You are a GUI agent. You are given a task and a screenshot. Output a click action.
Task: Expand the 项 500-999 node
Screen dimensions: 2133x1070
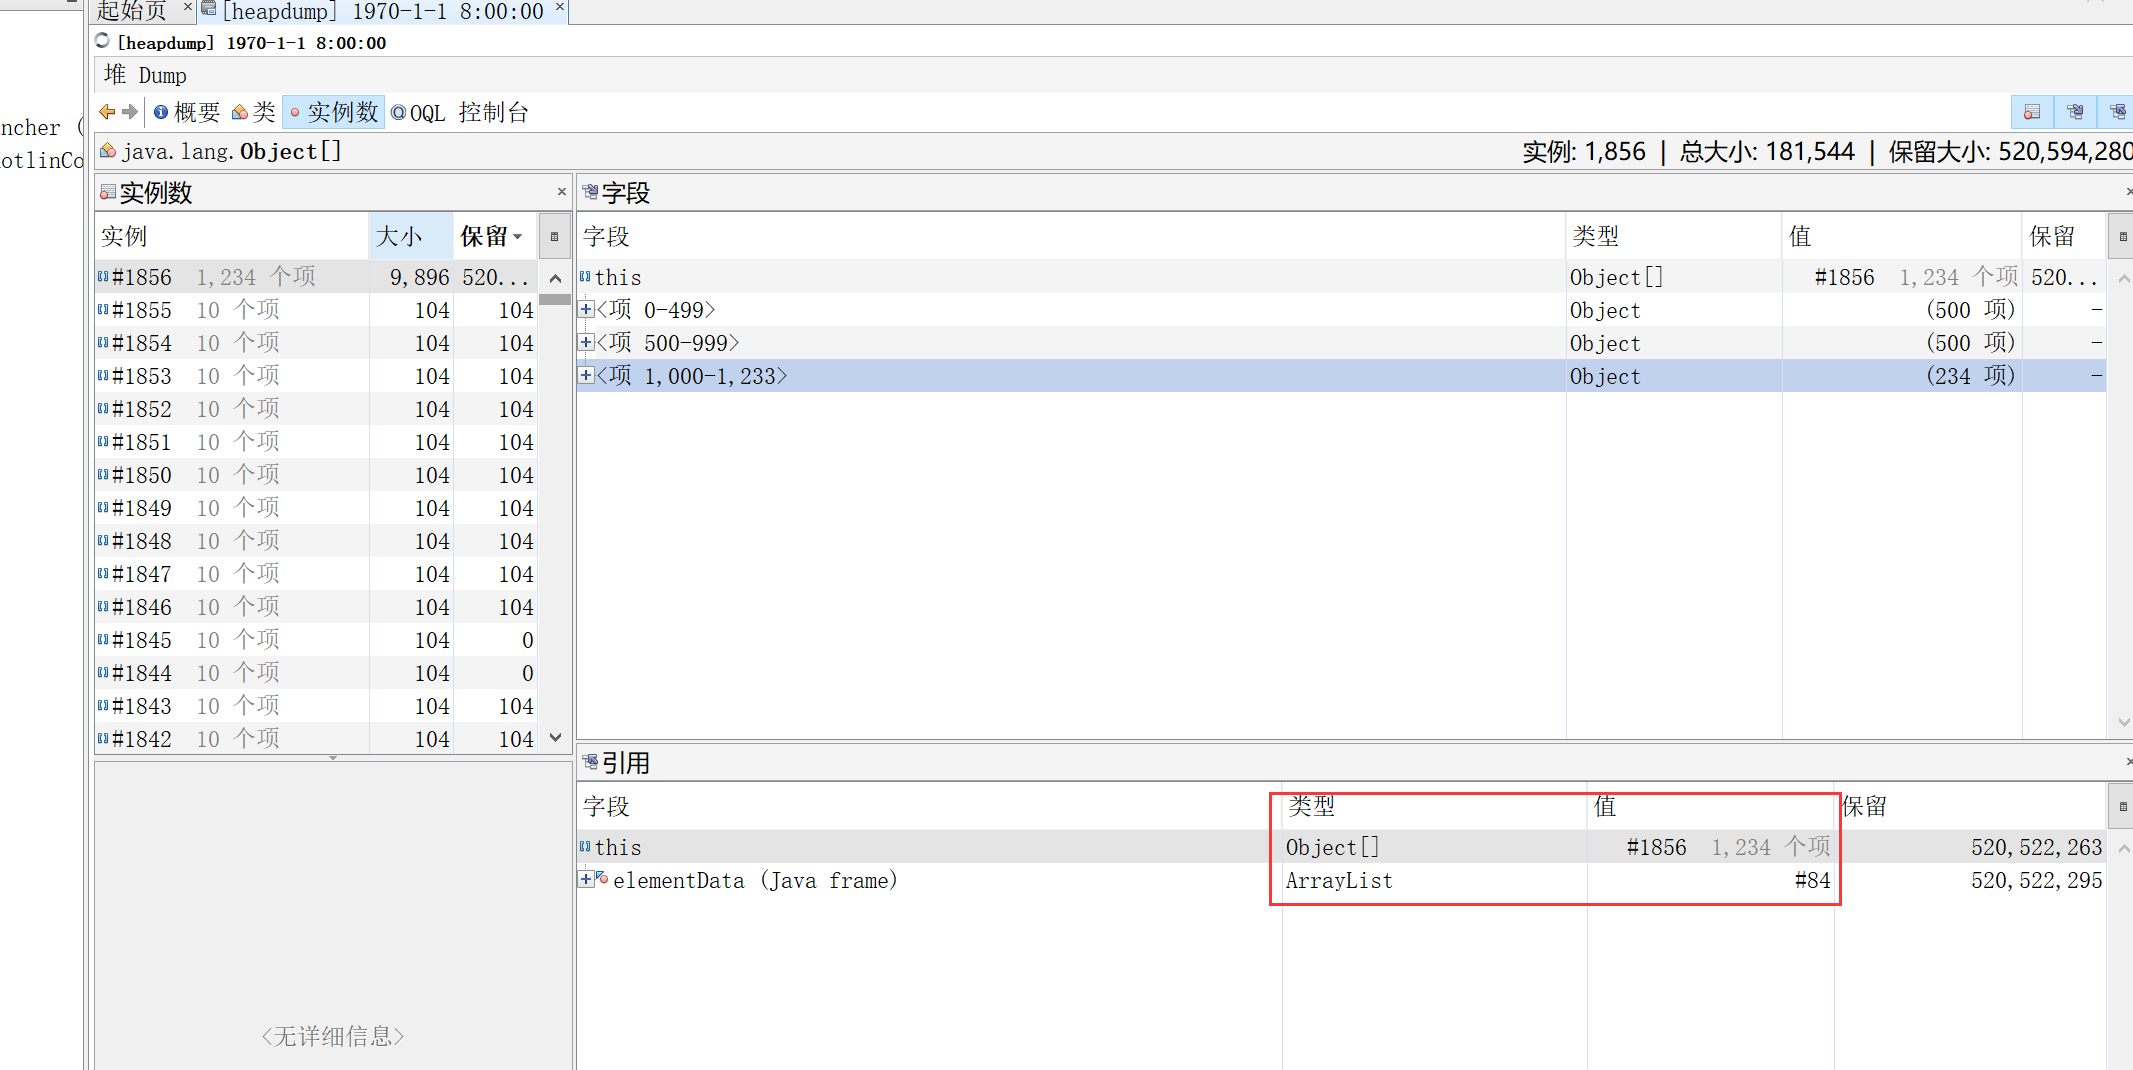pos(587,343)
